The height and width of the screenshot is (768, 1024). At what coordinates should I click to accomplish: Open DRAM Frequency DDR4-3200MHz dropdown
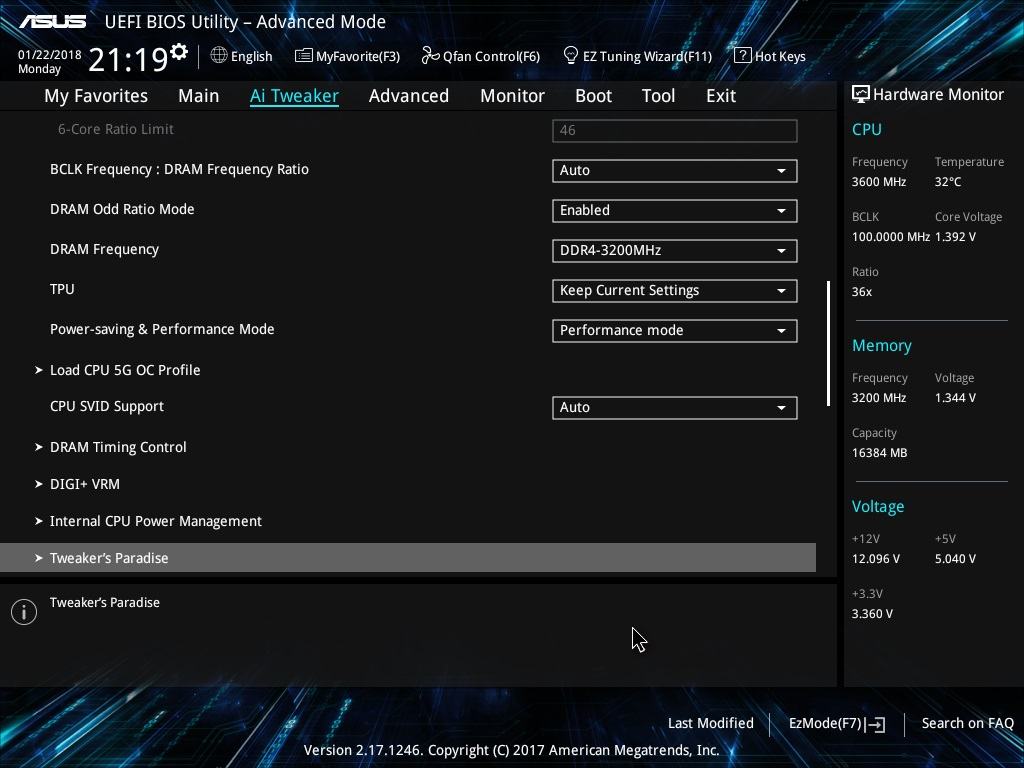pos(675,250)
